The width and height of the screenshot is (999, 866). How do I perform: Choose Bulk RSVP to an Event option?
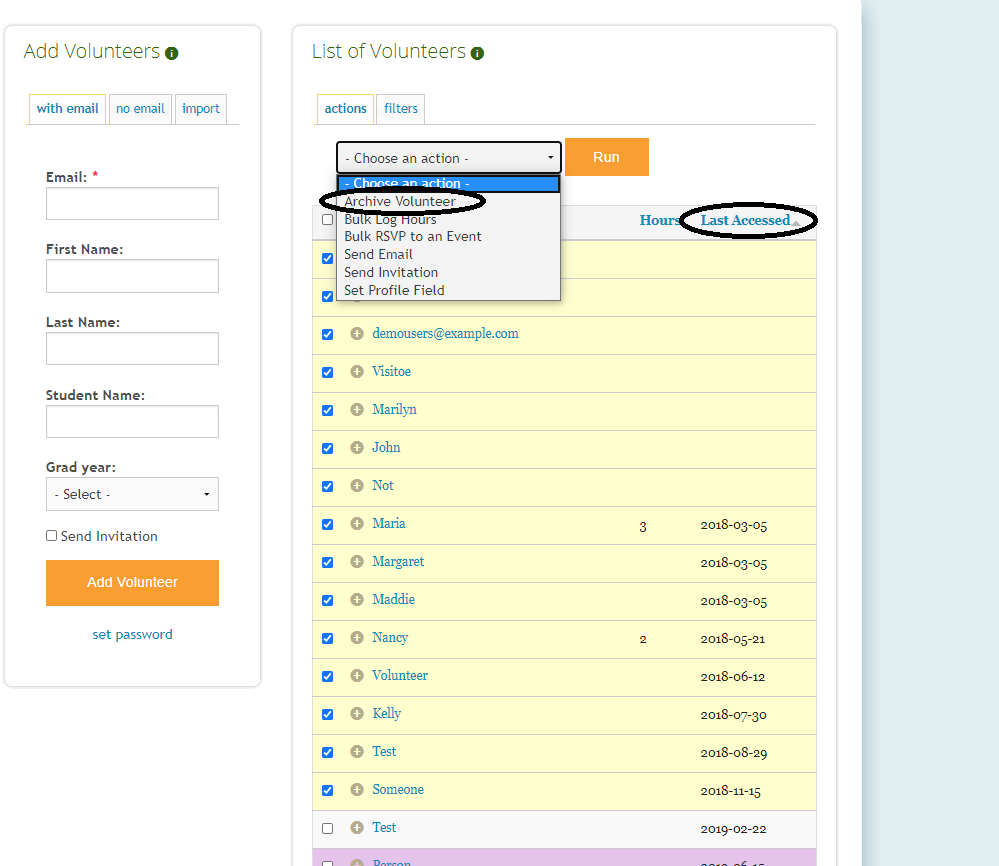click(449, 236)
